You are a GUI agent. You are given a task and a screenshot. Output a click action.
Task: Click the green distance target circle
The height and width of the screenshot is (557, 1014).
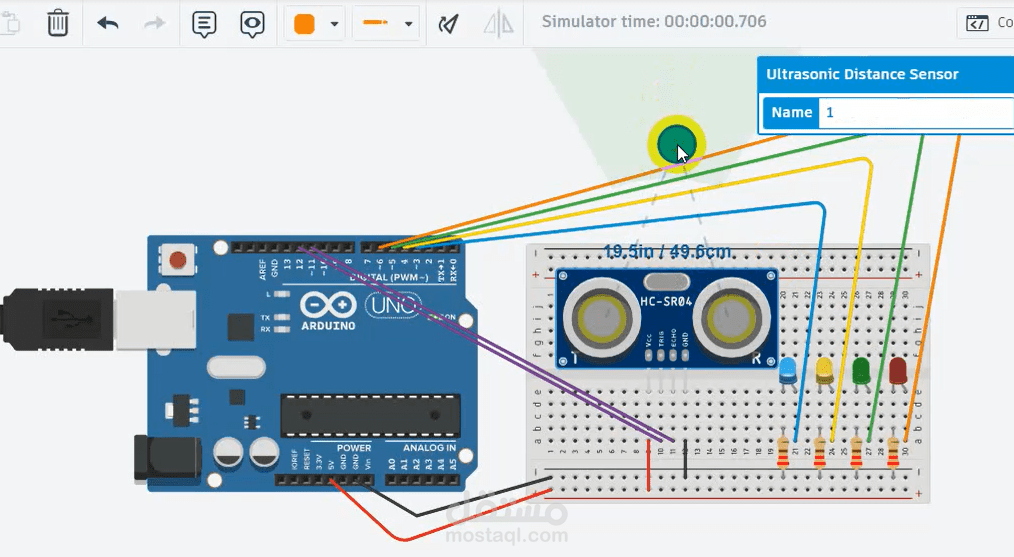[x=676, y=144]
